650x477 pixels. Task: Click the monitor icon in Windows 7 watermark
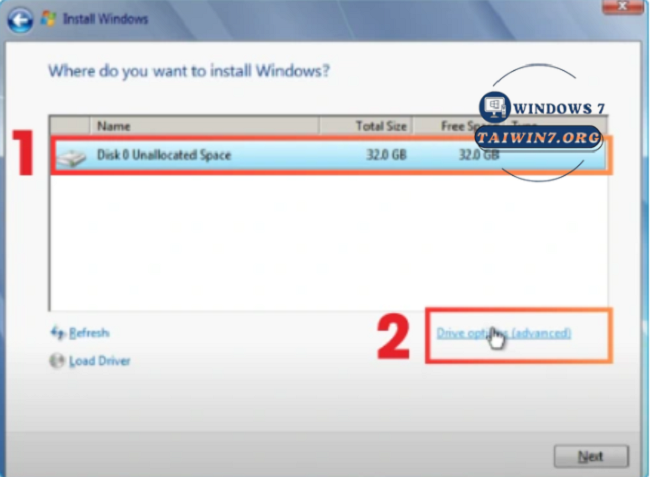(x=494, y=106)
